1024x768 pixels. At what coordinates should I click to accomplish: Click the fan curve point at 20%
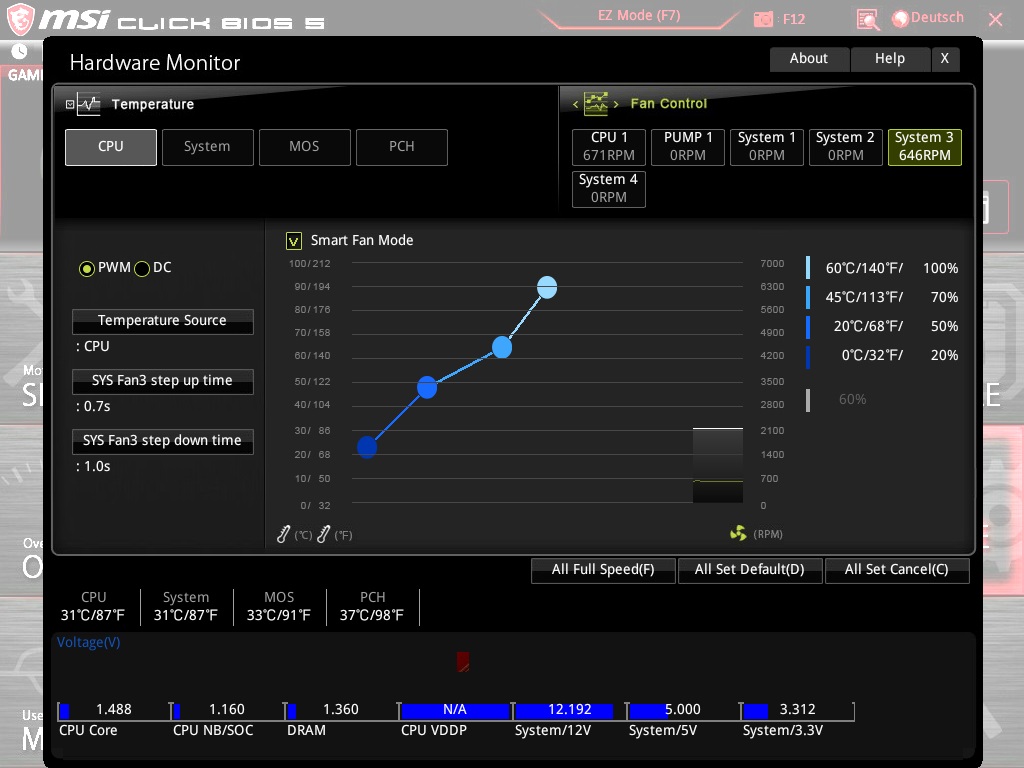tap(367, 447)
